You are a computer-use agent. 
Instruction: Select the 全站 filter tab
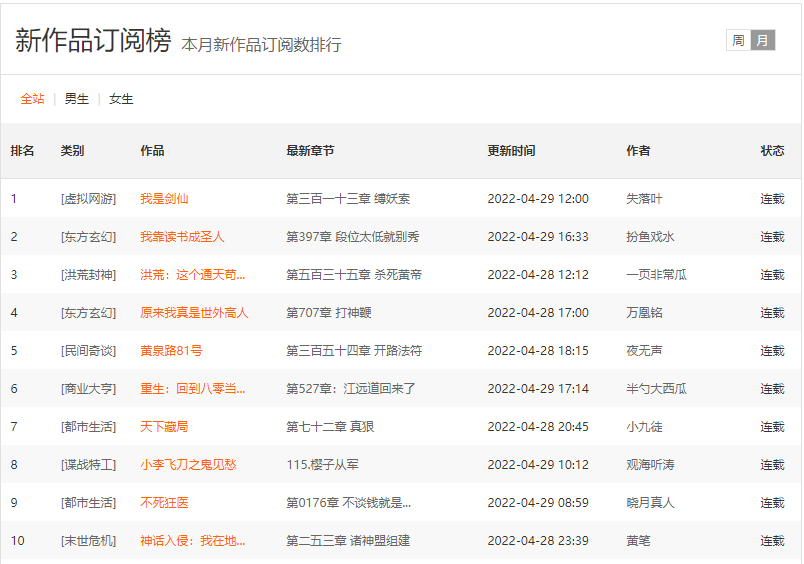point(32,98)
